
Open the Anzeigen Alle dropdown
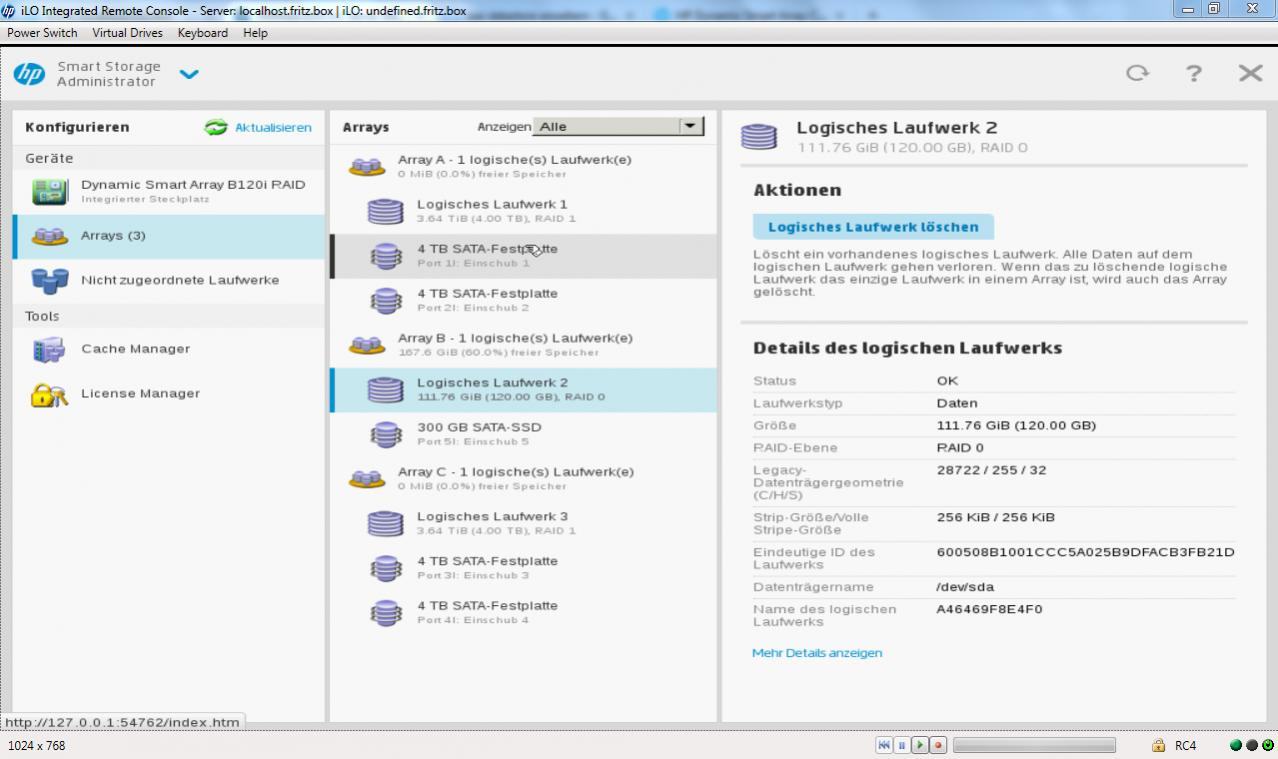(618, 126)
